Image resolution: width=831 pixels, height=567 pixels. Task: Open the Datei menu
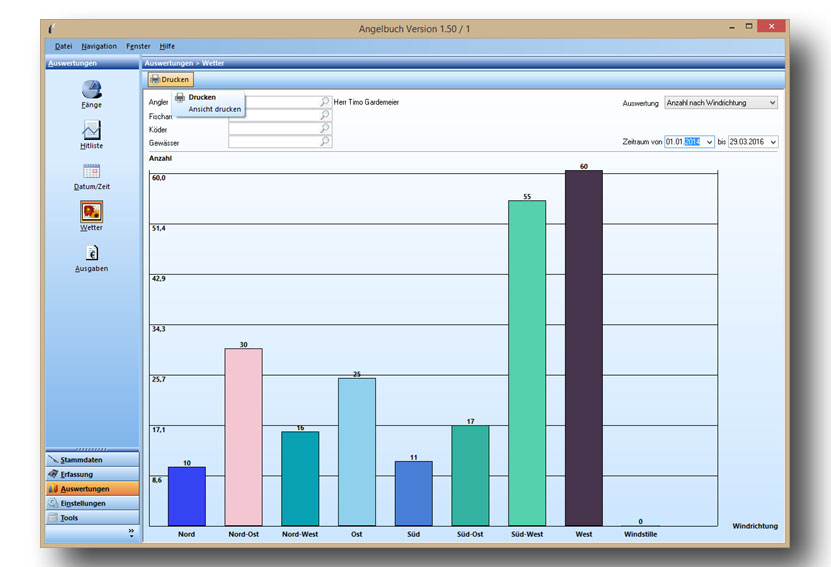(63, 46)
